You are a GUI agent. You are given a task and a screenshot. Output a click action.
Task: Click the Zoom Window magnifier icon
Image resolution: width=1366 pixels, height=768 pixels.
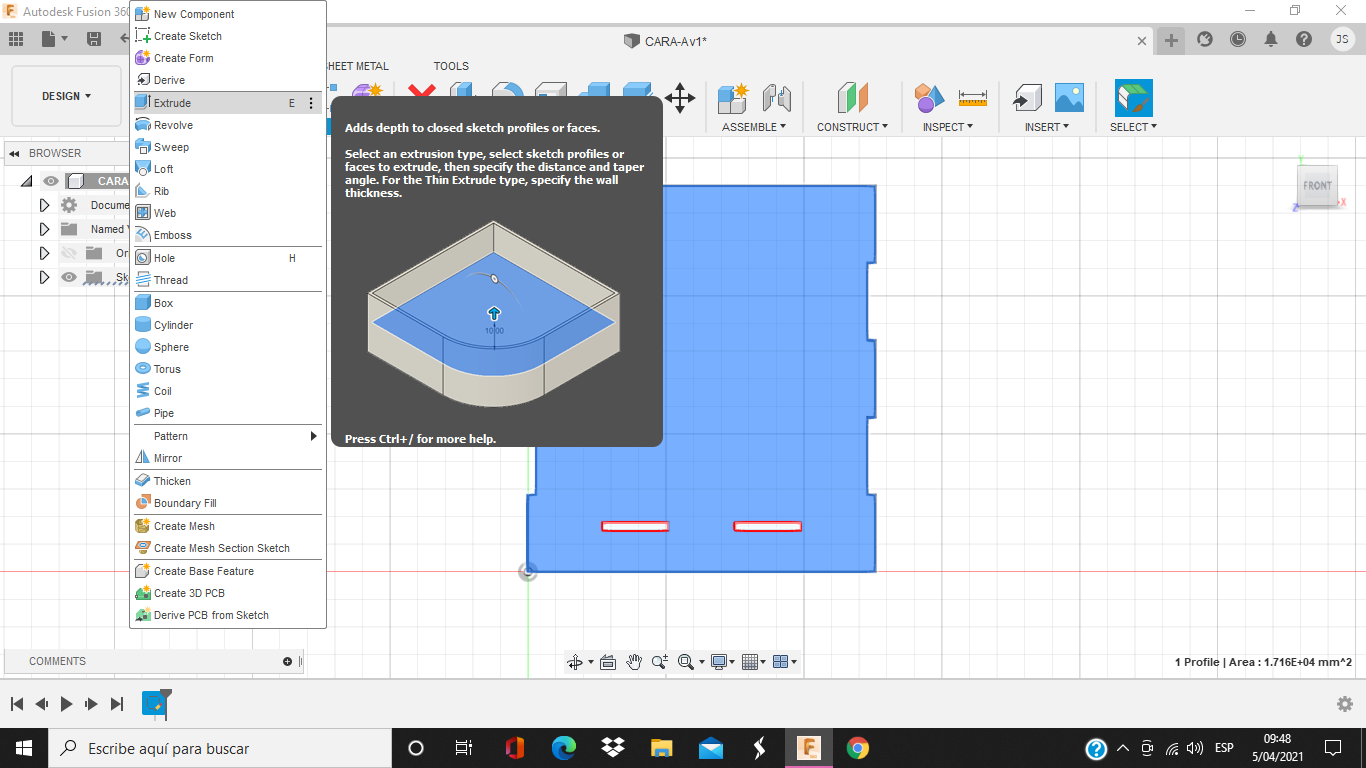pos(660,662)
